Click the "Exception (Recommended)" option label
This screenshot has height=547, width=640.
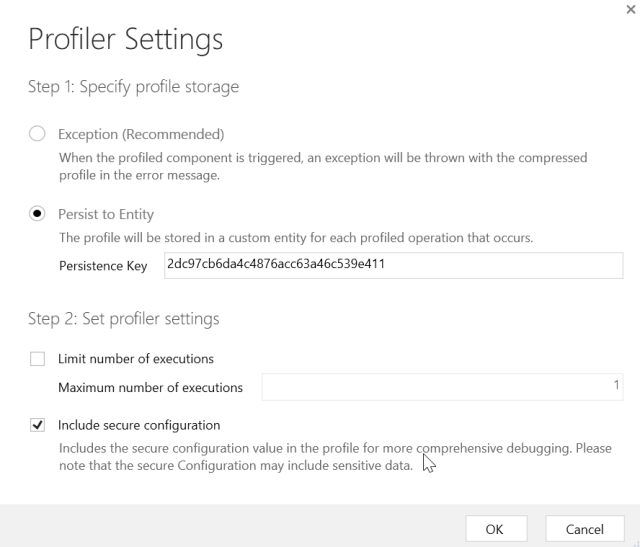click(141, 134)
